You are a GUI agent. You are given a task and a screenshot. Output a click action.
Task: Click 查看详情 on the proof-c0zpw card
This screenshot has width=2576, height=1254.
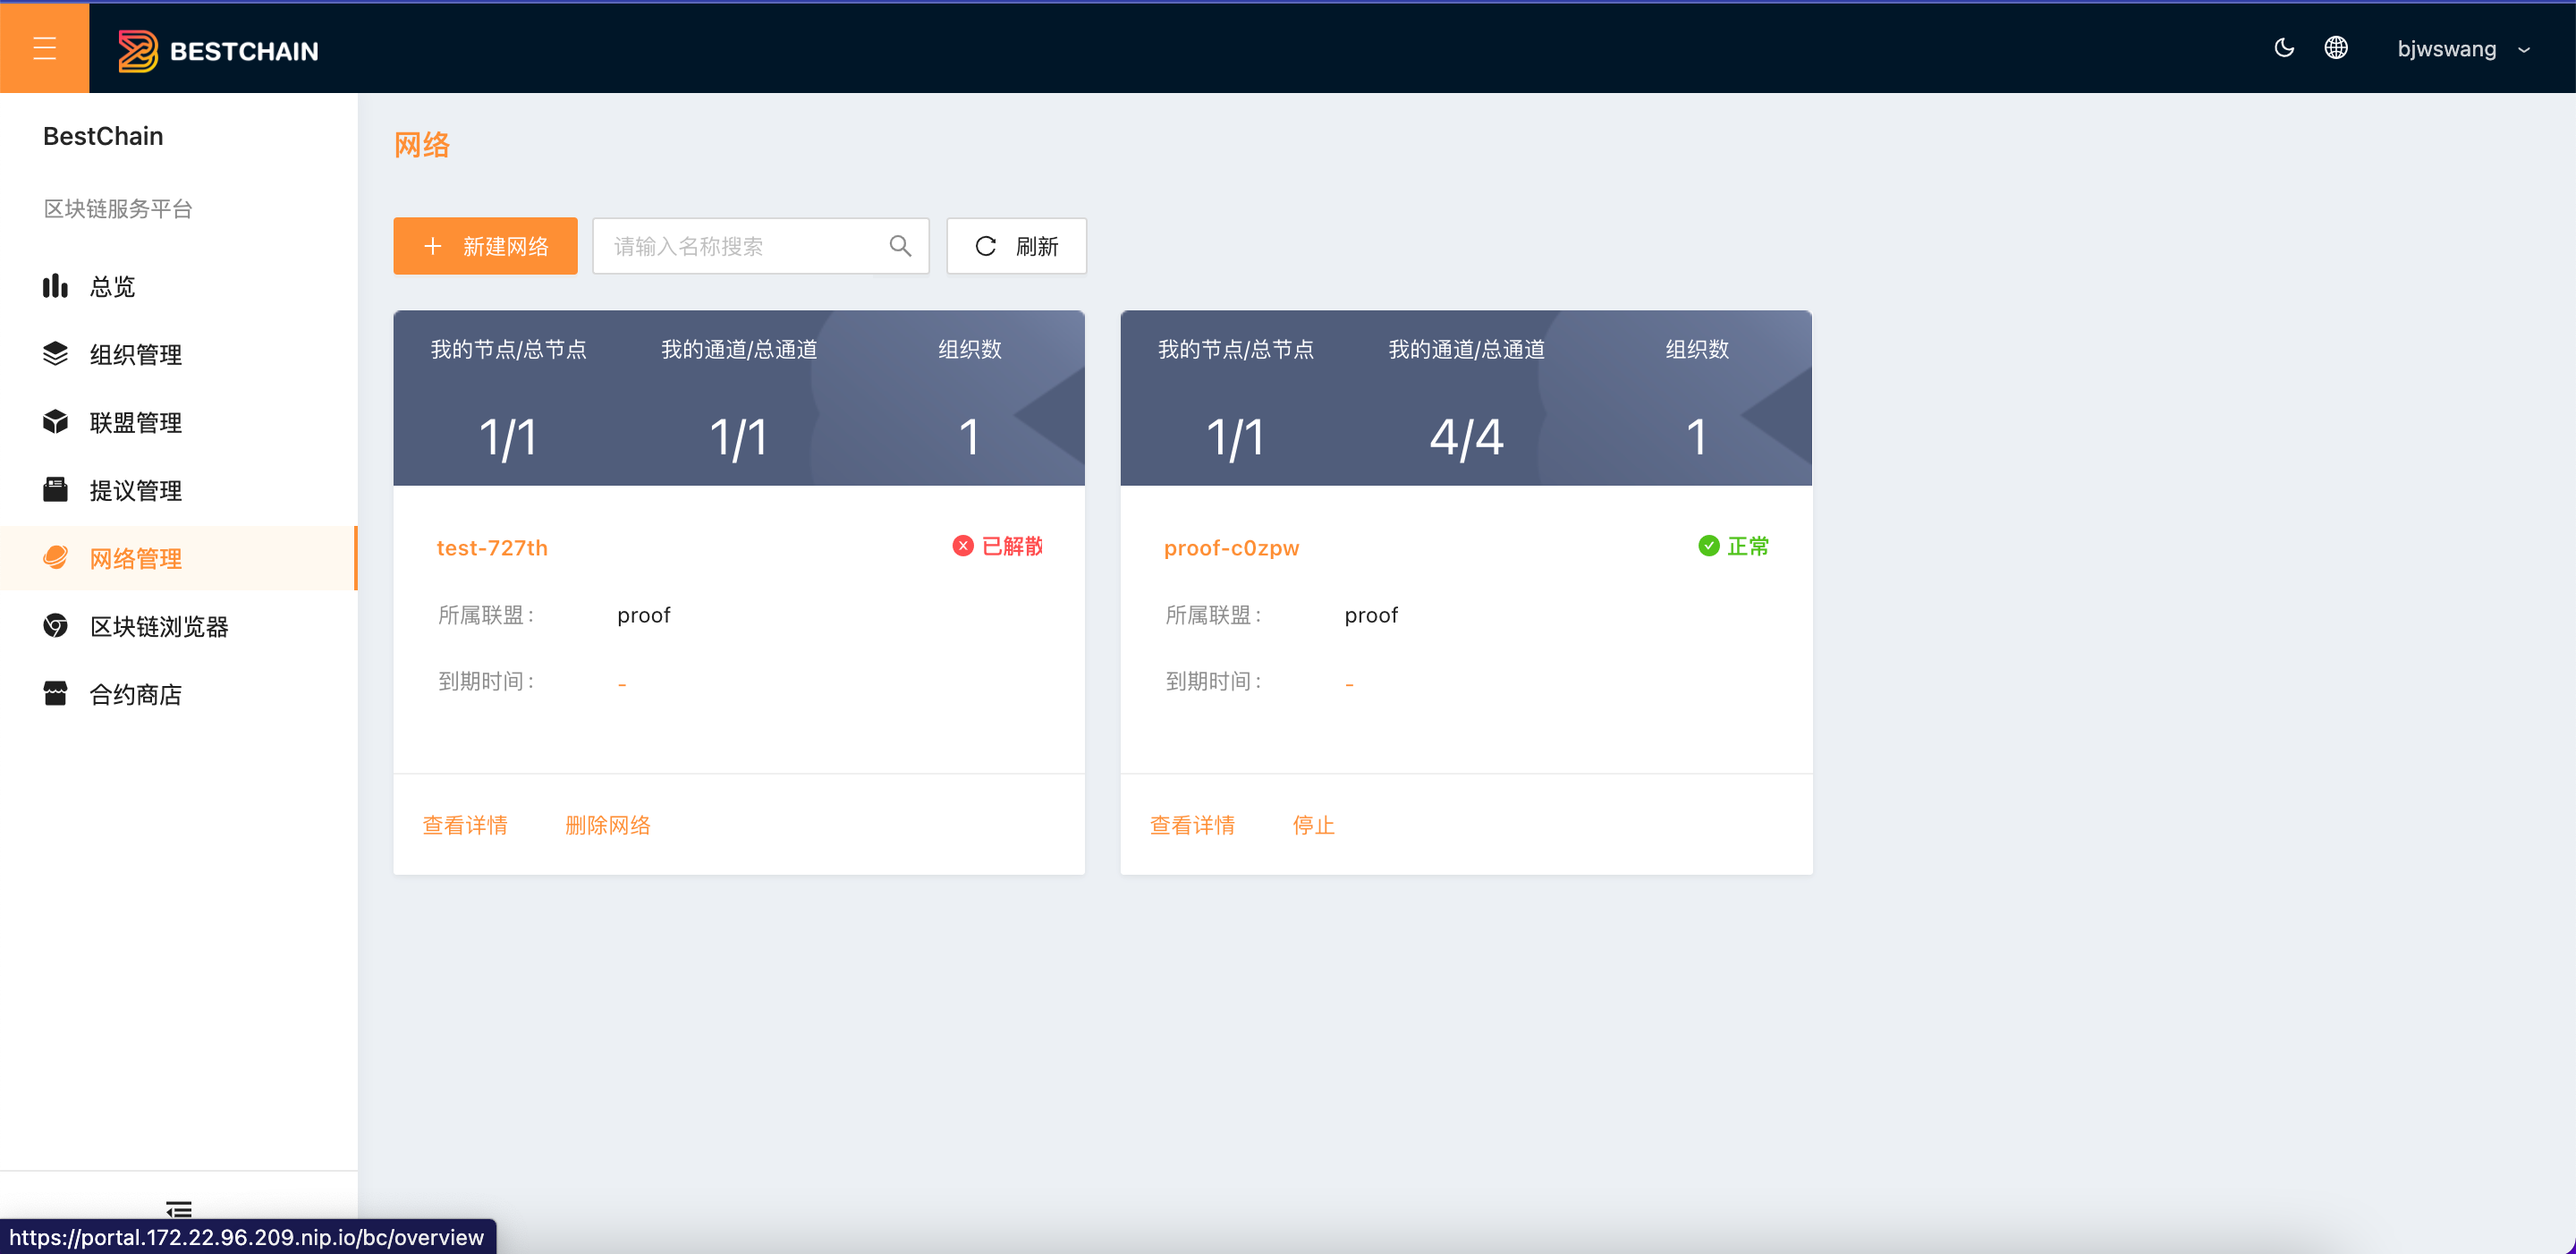[1192, 825]
